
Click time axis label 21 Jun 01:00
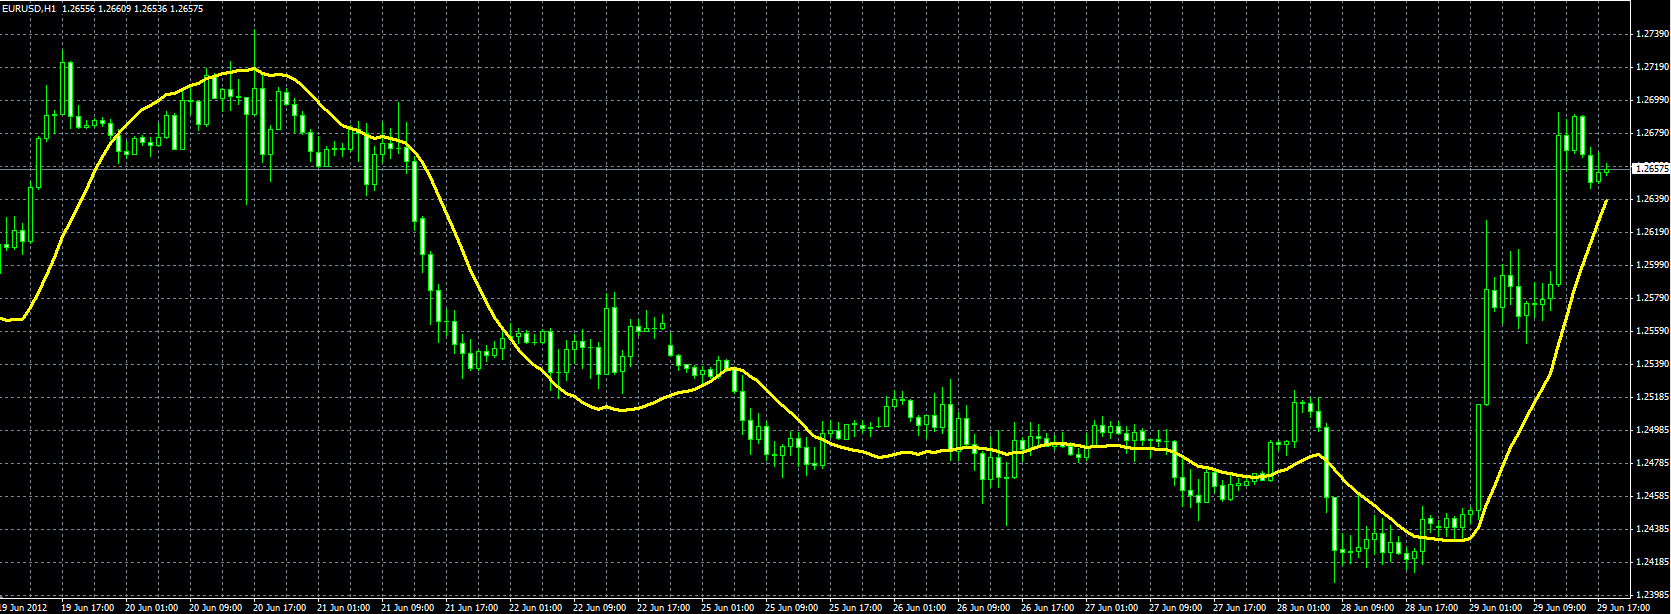pos(343,607)
